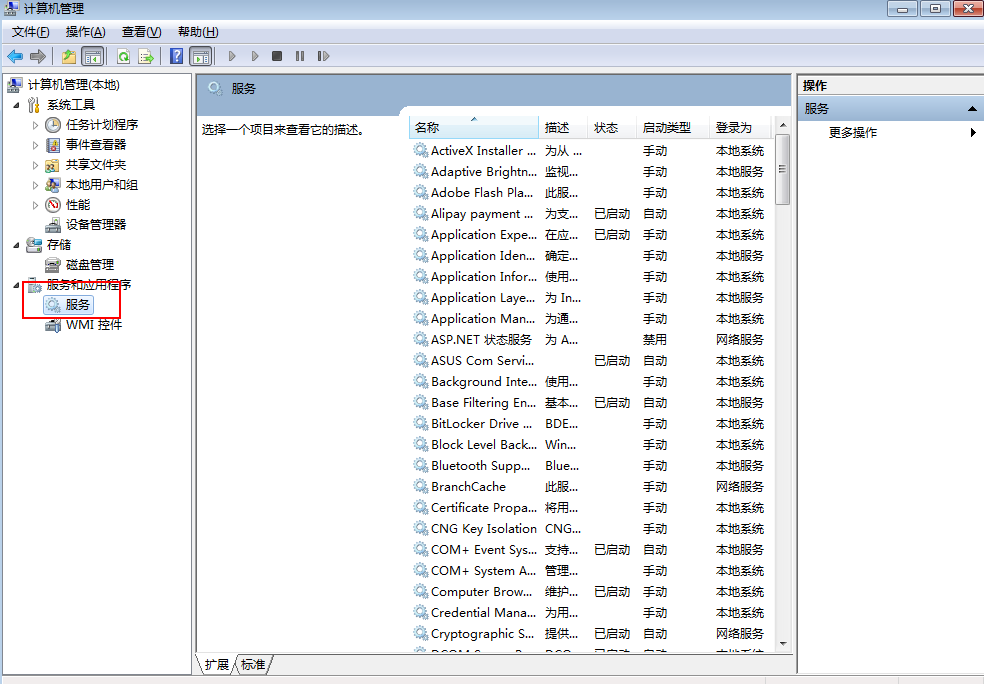Click the Up one level folder icon
Screen dimensions: 984x684
click(x=69, y=56)
